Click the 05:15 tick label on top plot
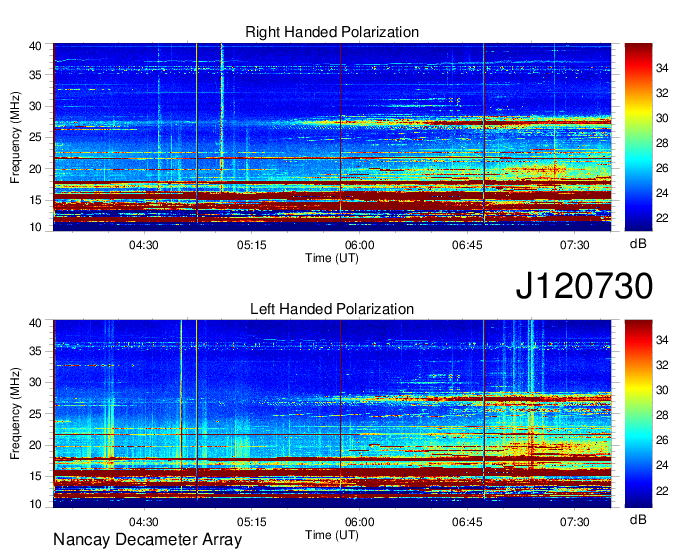This screenshot has height=552, width=680. (252, 245)
